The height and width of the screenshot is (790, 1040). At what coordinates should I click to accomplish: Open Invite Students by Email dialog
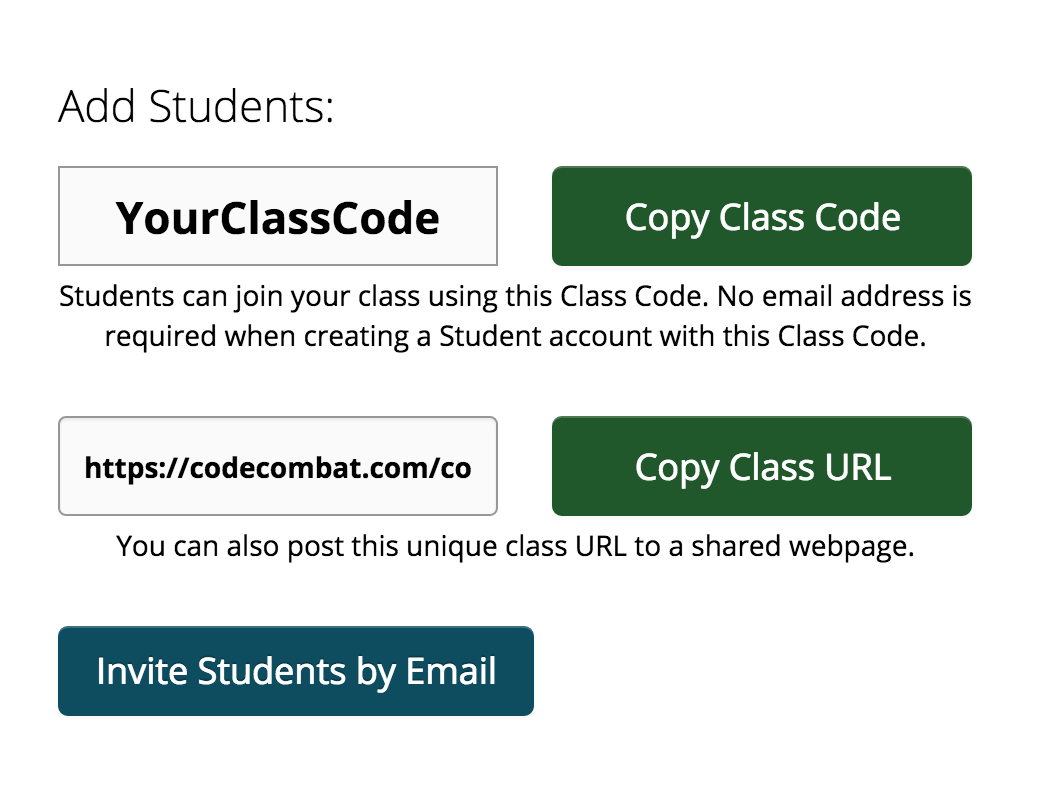click(296, 671)
